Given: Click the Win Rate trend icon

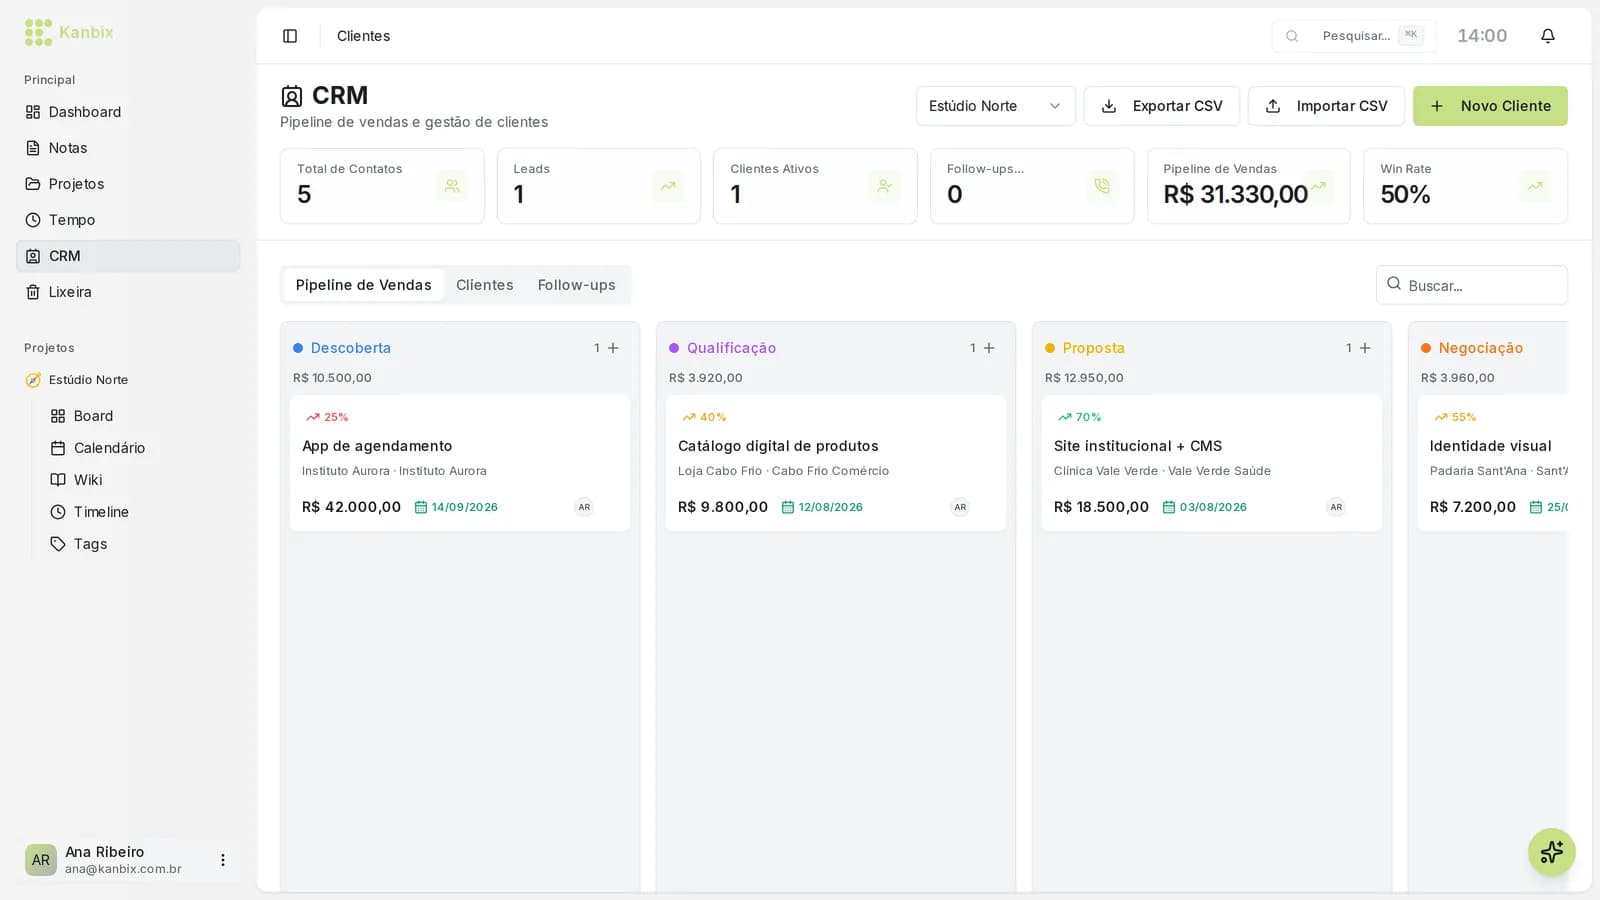Looking at the screenshot, I should 1535,186.
